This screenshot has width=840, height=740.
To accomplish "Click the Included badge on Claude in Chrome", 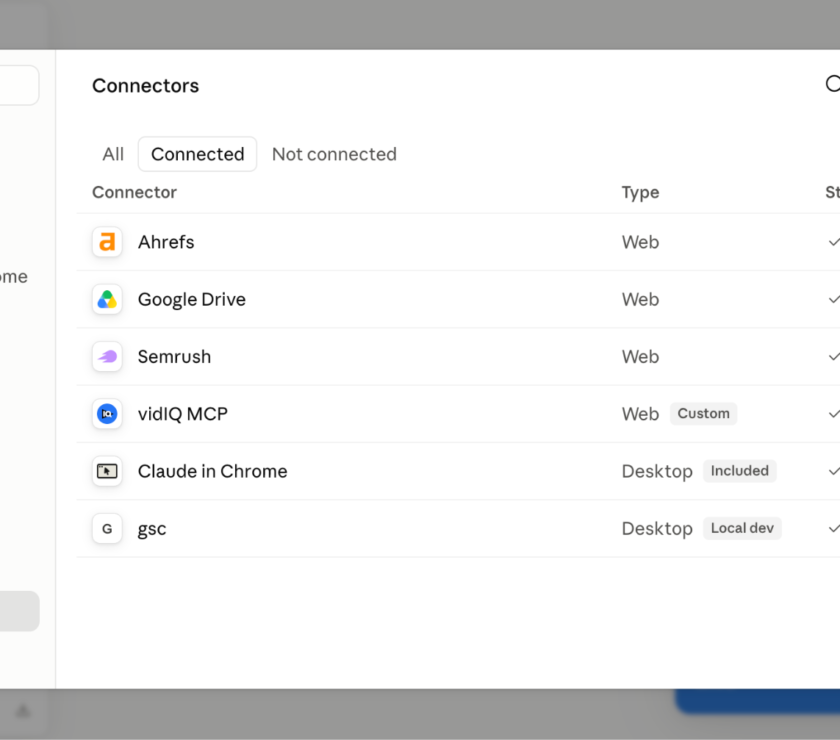I will pos(739,471).
